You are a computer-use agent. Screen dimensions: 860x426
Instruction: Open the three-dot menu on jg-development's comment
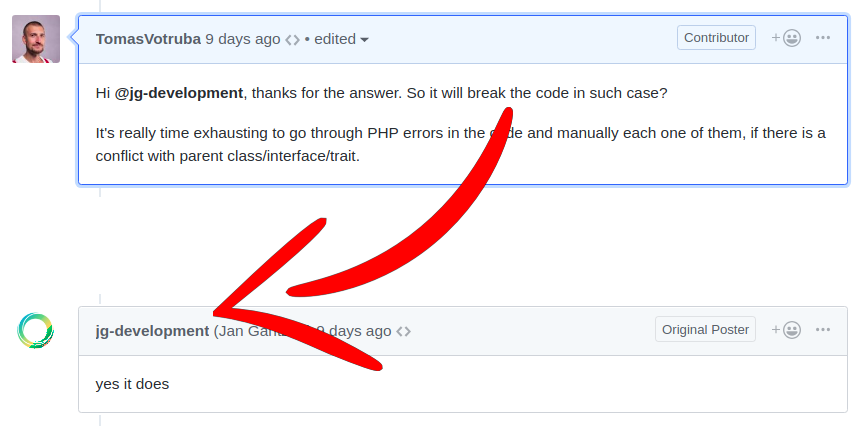pyautogui.click(x=823, y=330)
